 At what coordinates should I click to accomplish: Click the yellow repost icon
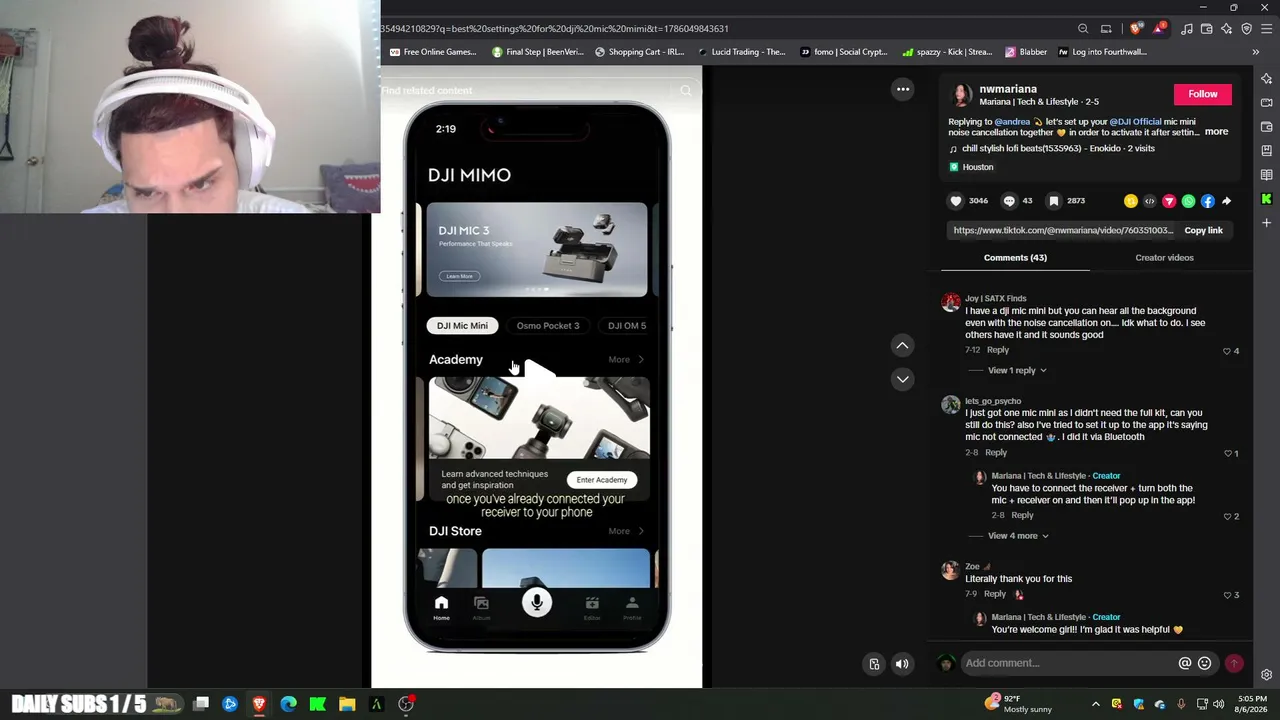click(x=1130, y=201)
